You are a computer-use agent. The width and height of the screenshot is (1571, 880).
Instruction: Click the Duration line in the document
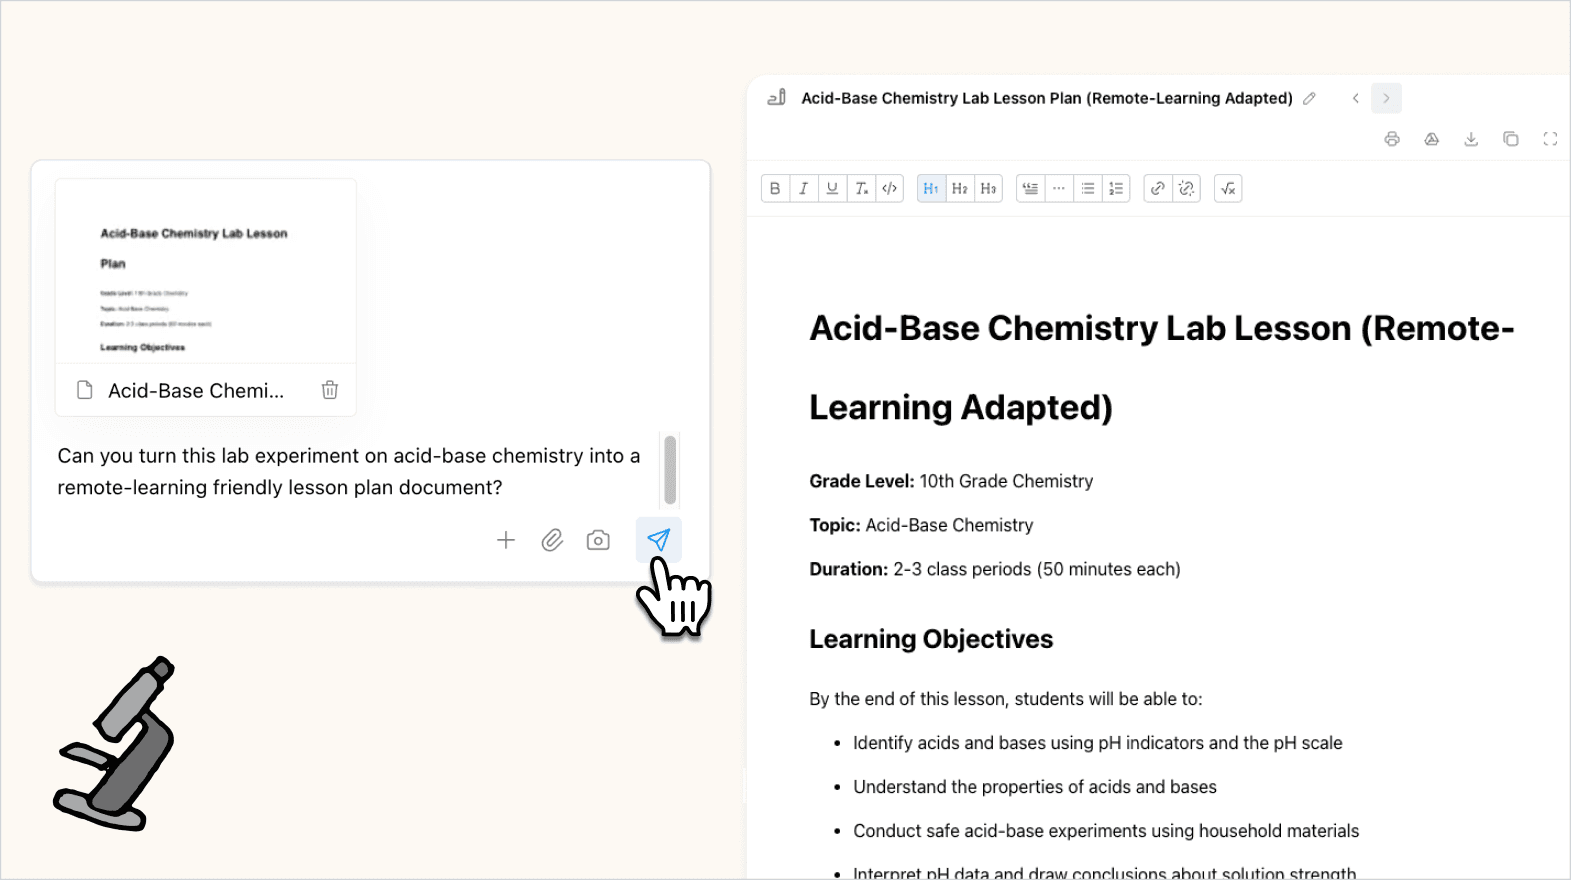click(x=995, y=569)
